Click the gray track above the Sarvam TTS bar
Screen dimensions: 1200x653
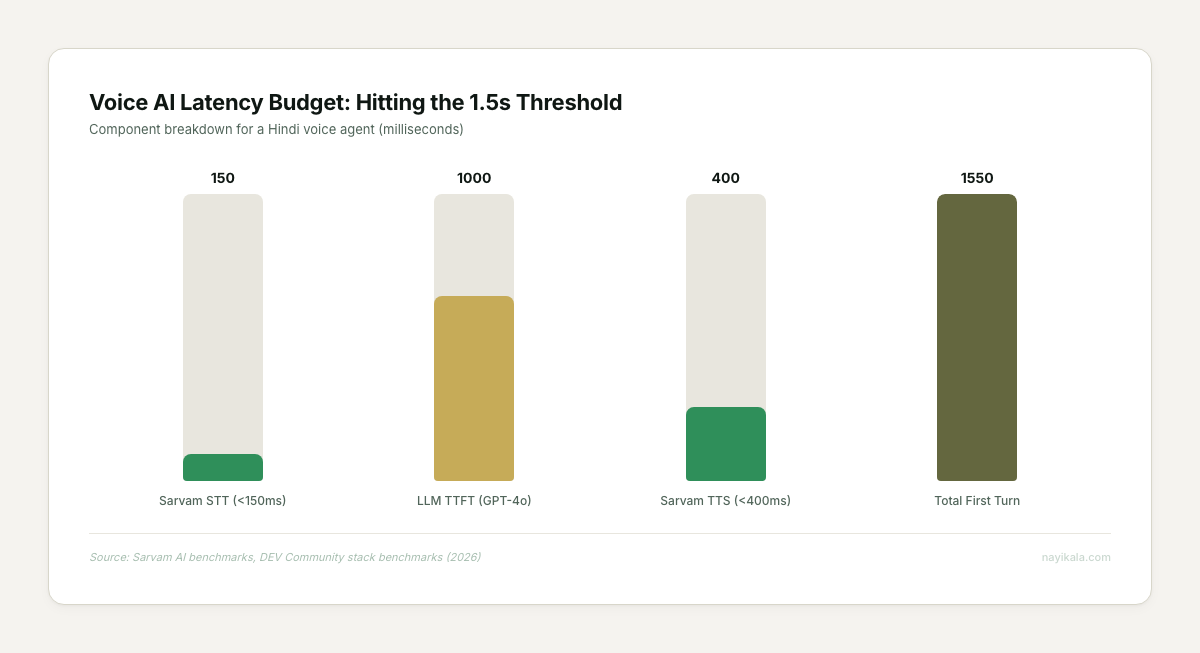726,300
